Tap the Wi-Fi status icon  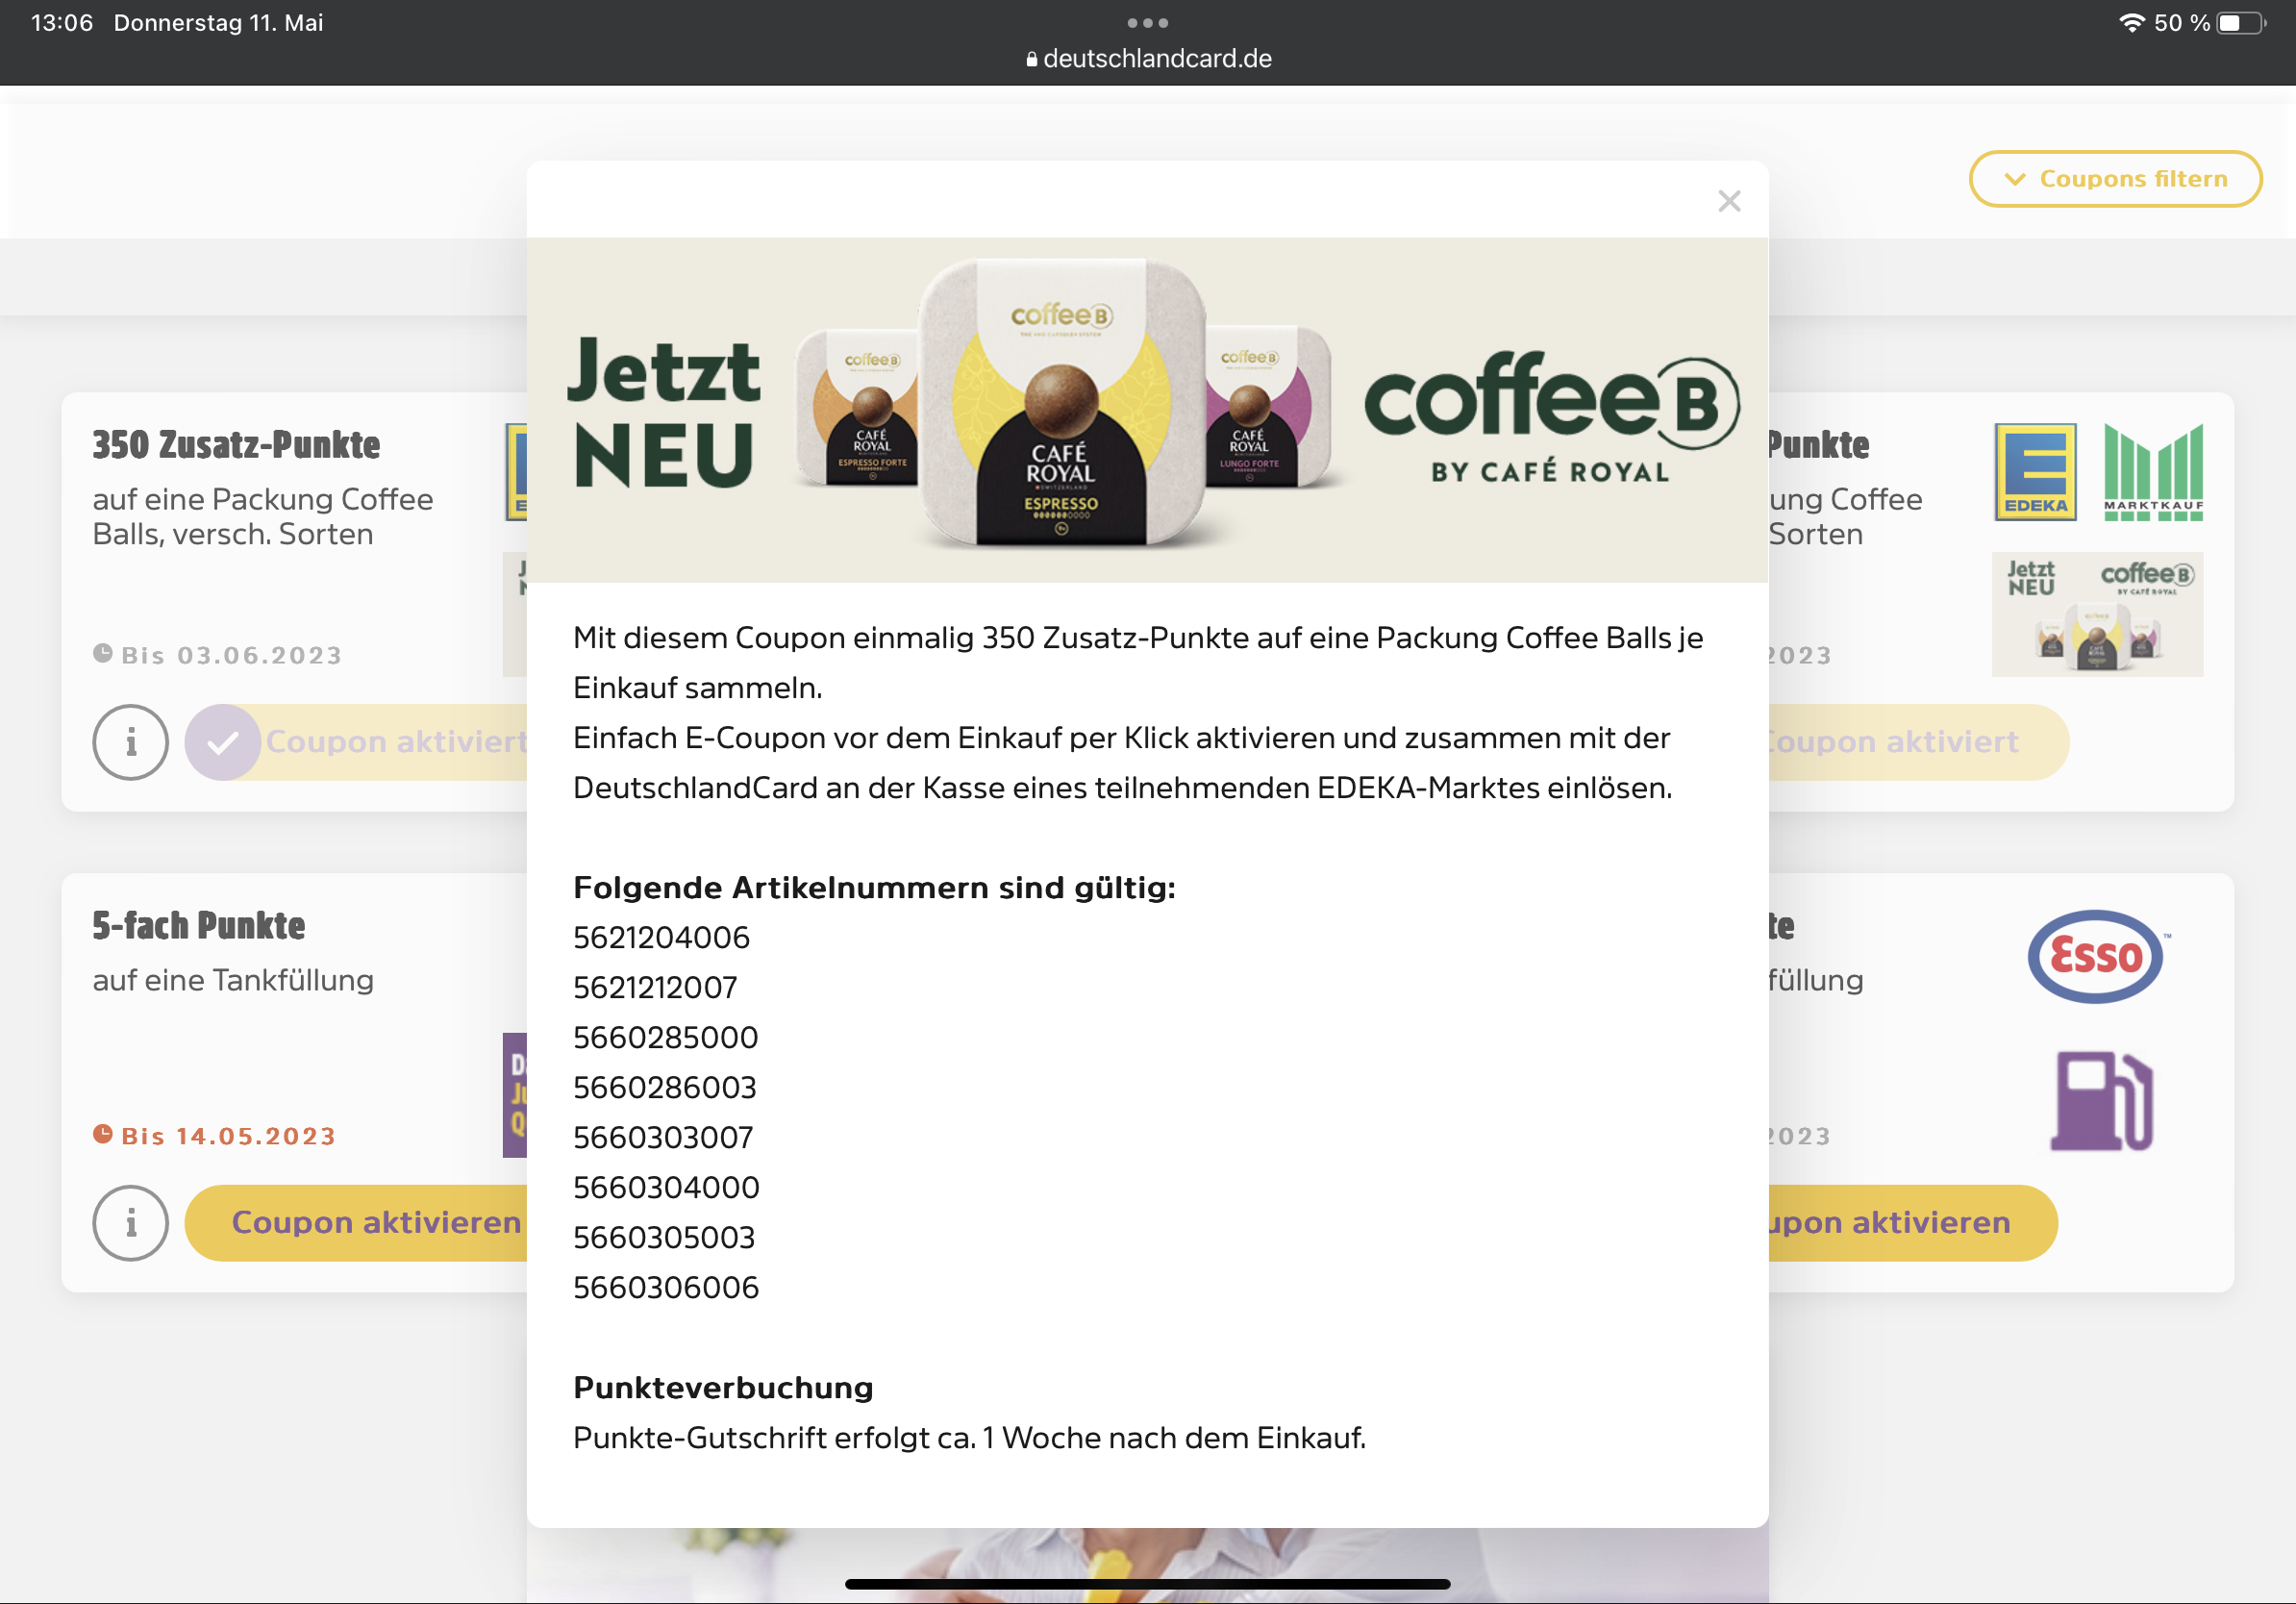pos(2131,23)
